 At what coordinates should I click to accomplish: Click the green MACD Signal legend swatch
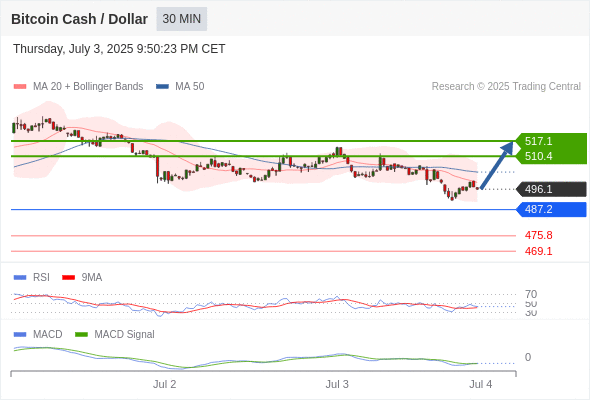click(81, 335)
